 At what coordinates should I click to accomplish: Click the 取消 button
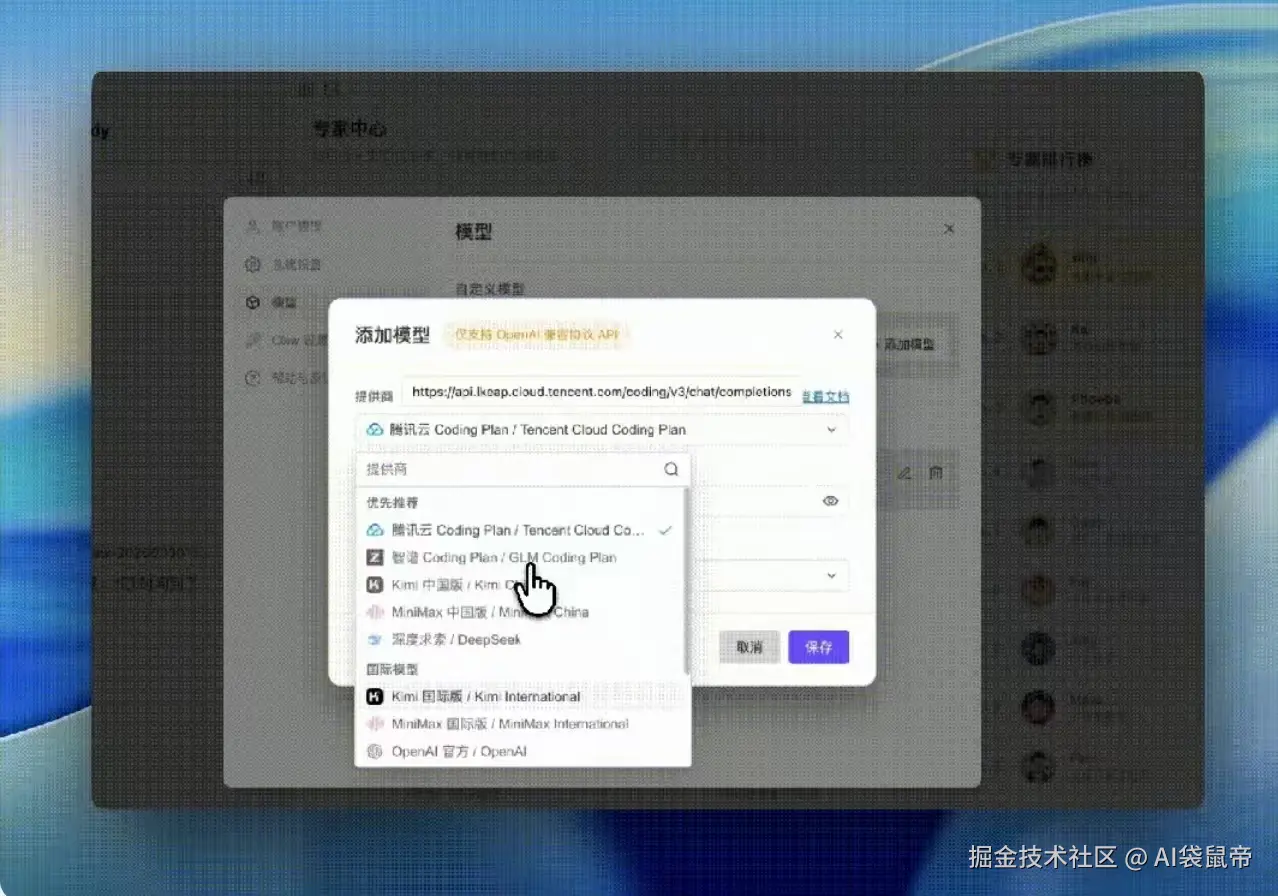(750, 647)
